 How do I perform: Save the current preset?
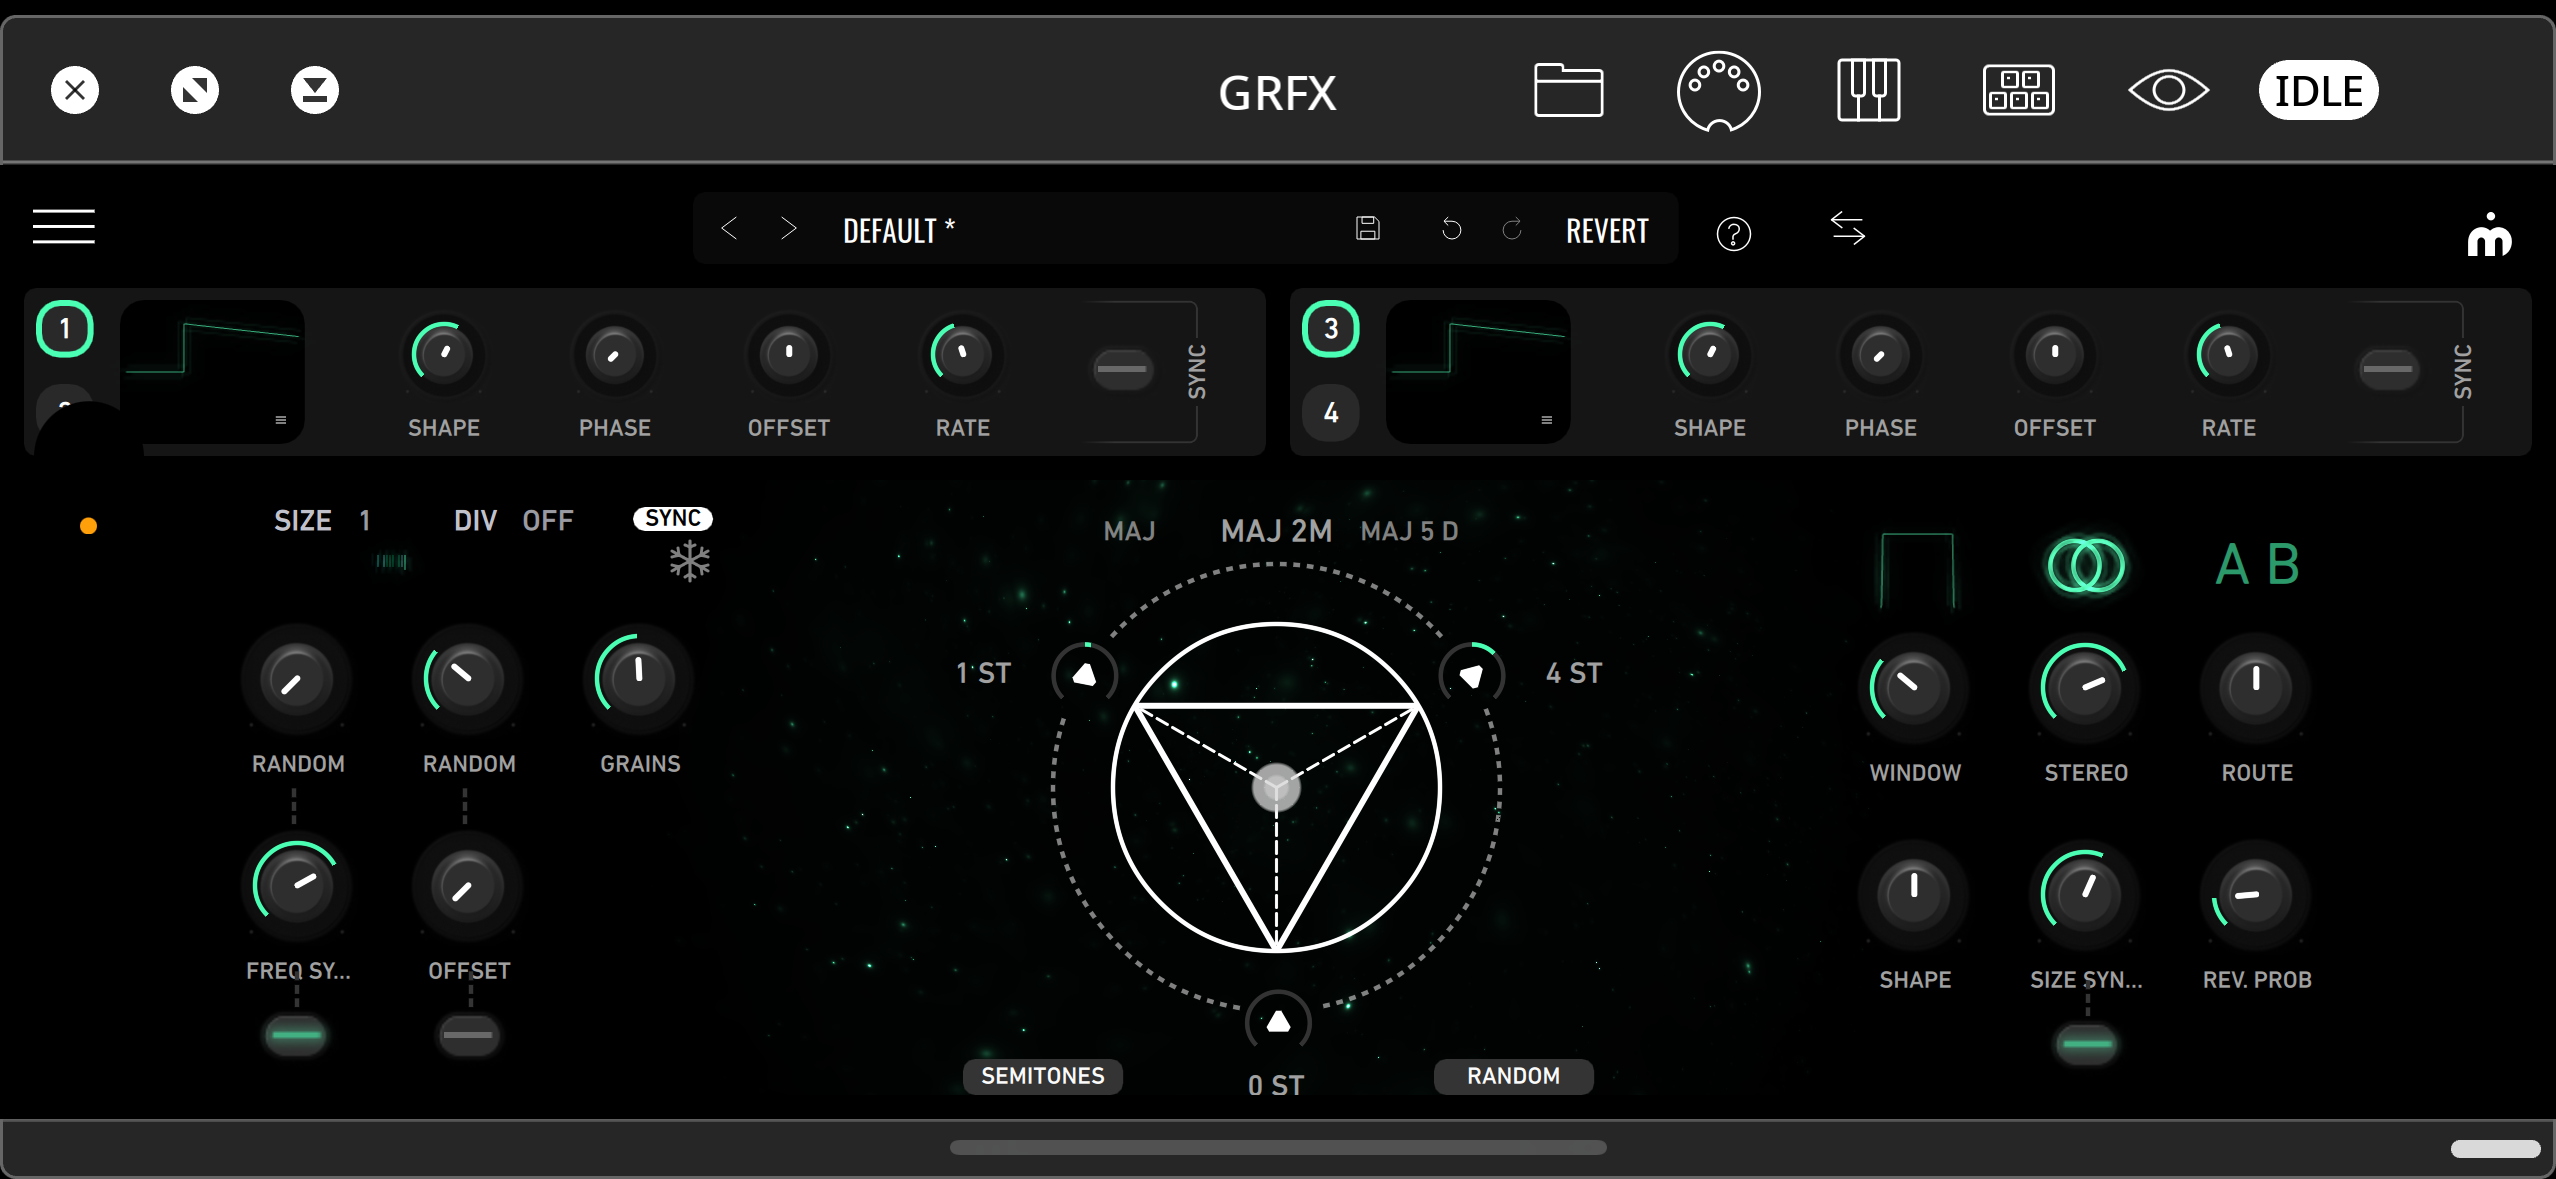(1368, 229)
